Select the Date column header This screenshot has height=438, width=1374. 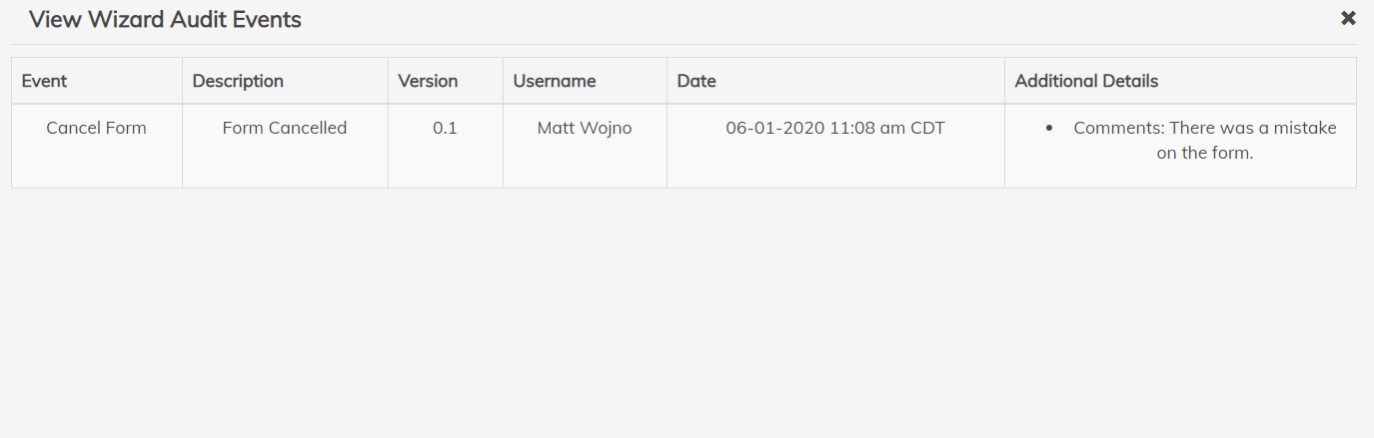coord(696,81)
